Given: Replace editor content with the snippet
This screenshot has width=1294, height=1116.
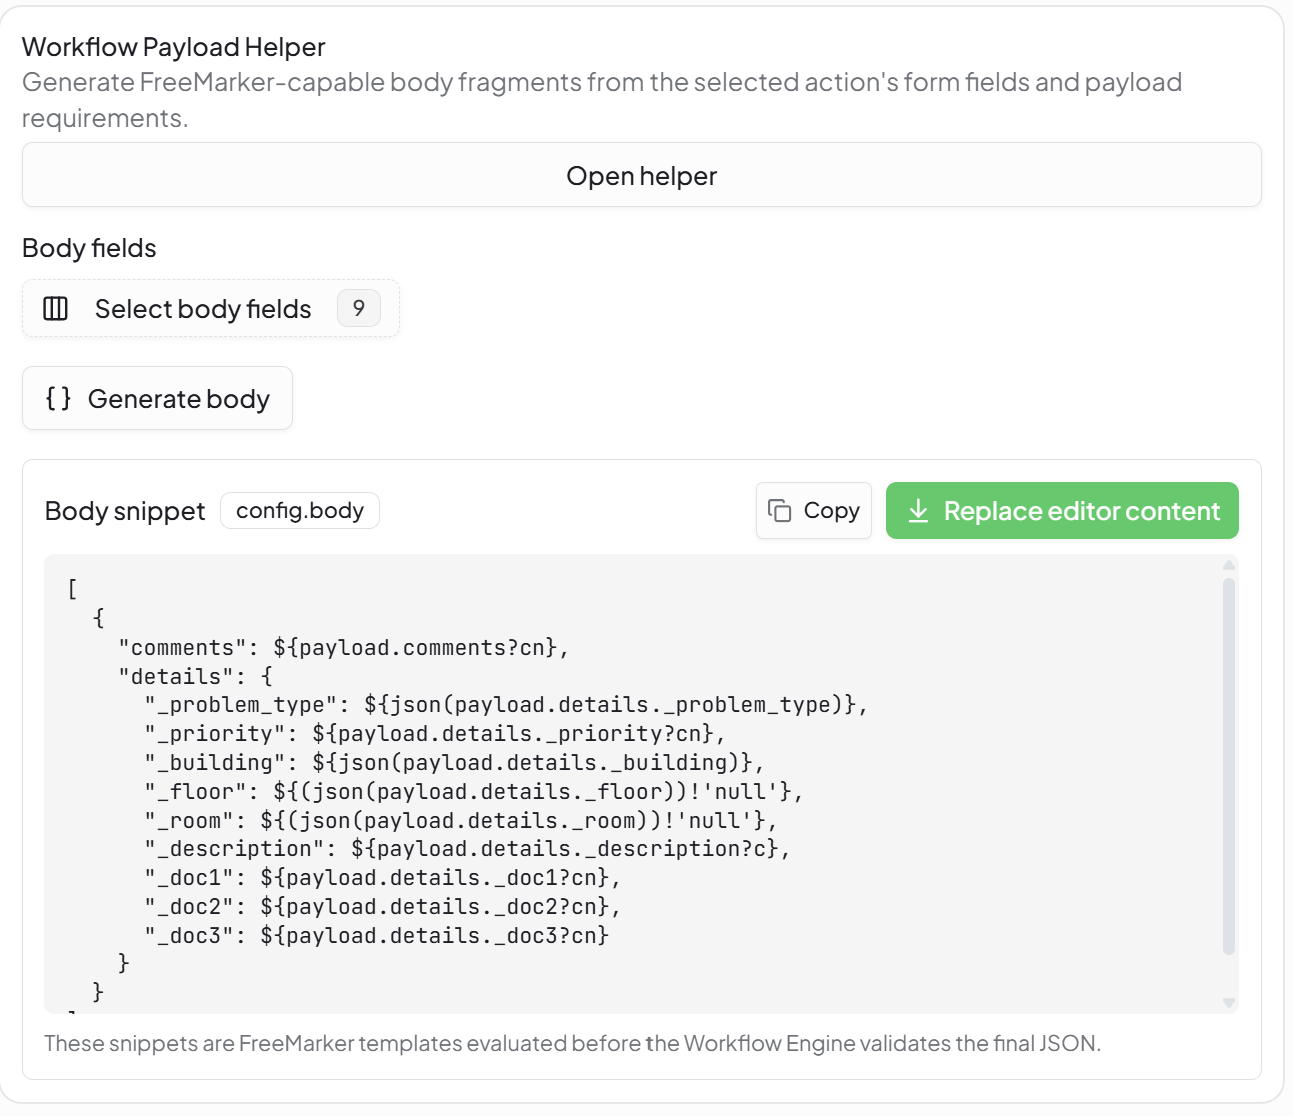Looking at the screenshot, I should pyautogui.click(x=1062, y=511).
